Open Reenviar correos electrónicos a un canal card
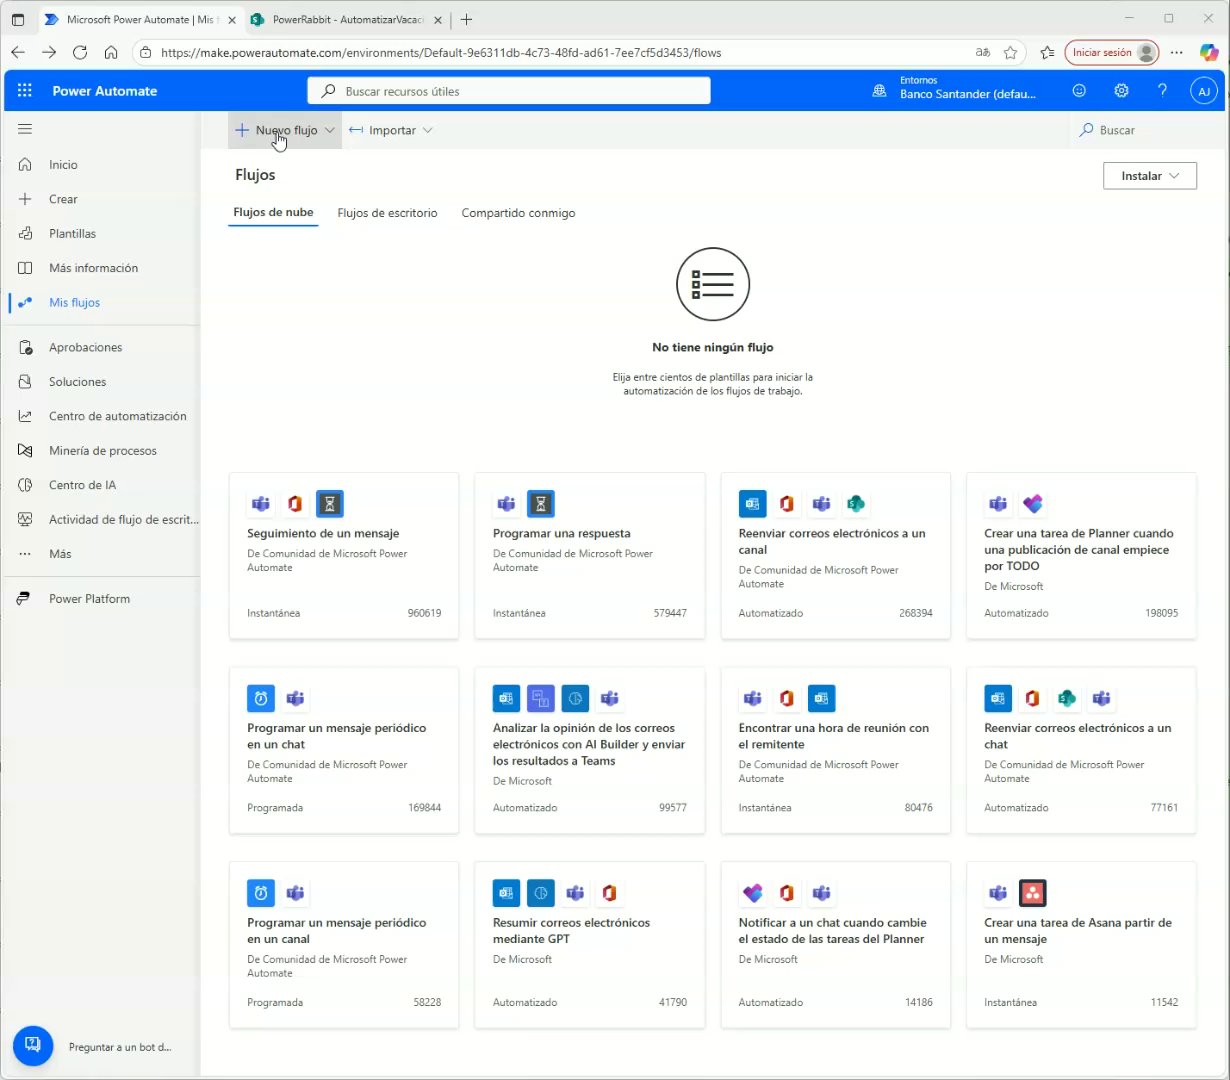Screen dimensions: 1230x1080 coord(836,556)
